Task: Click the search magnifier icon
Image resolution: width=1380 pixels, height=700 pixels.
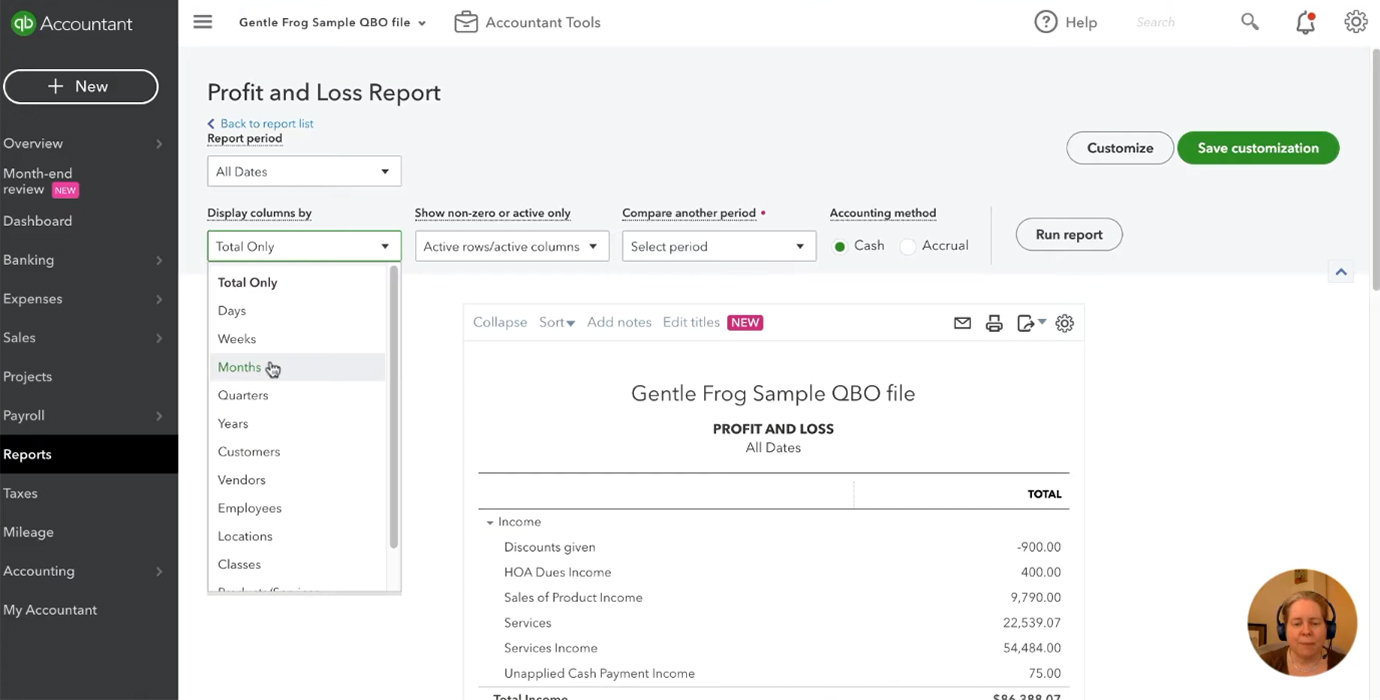Action: tap(1250, 22)
